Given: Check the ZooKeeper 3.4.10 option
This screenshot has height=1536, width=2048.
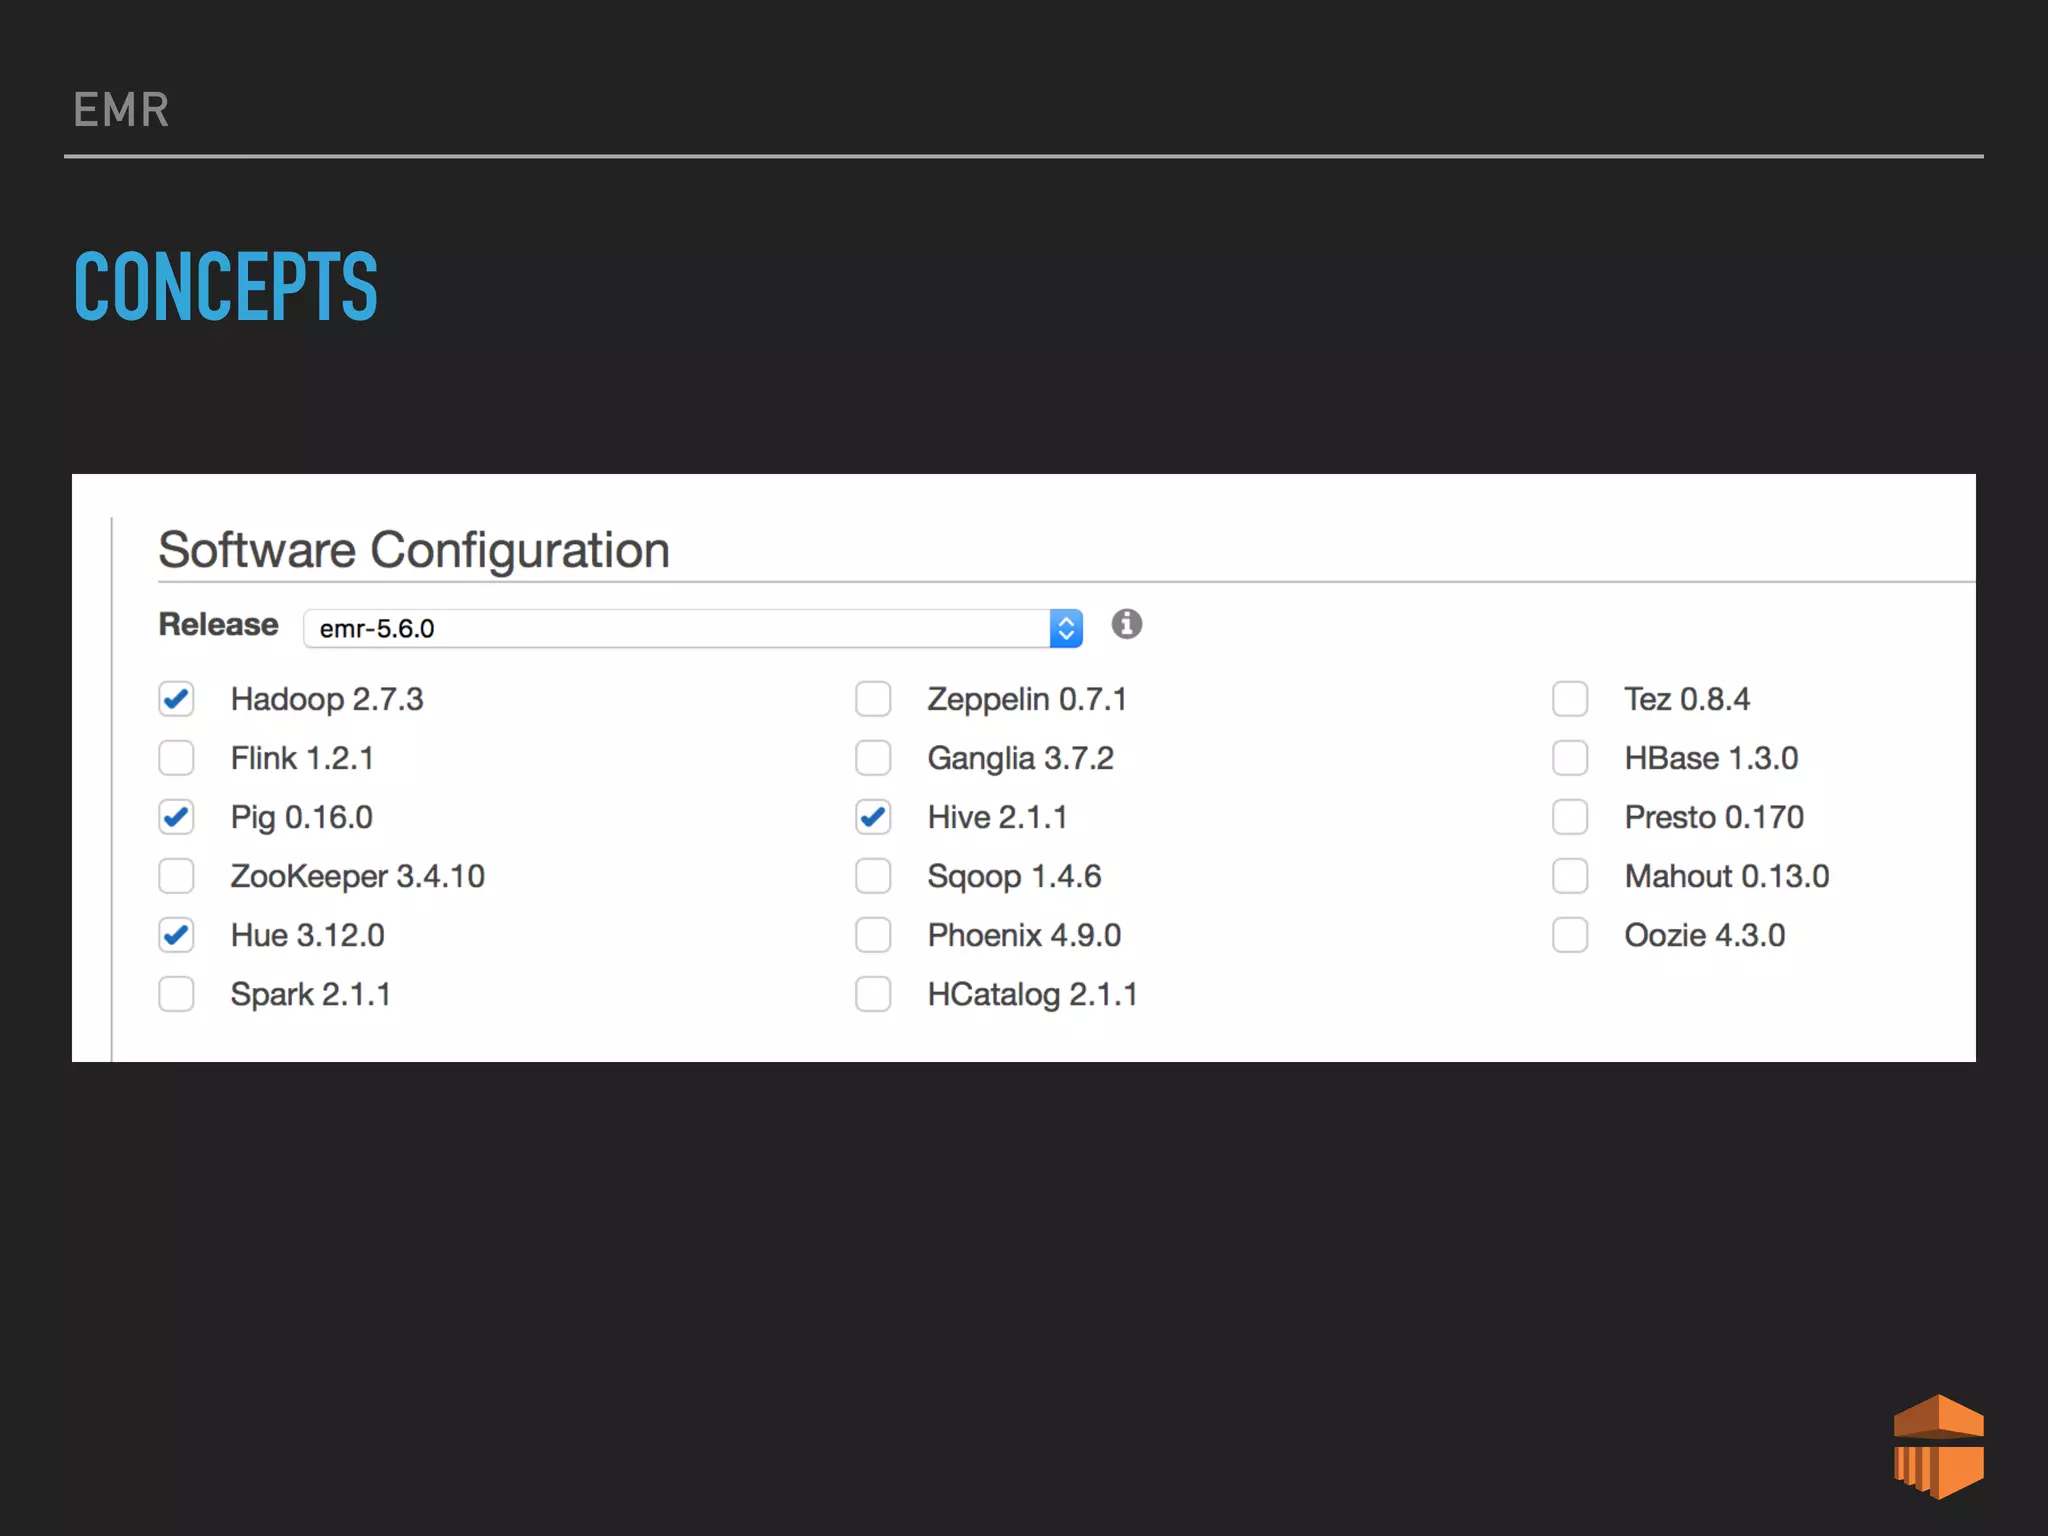Looking at the screenshot, I should click(176, 876).
